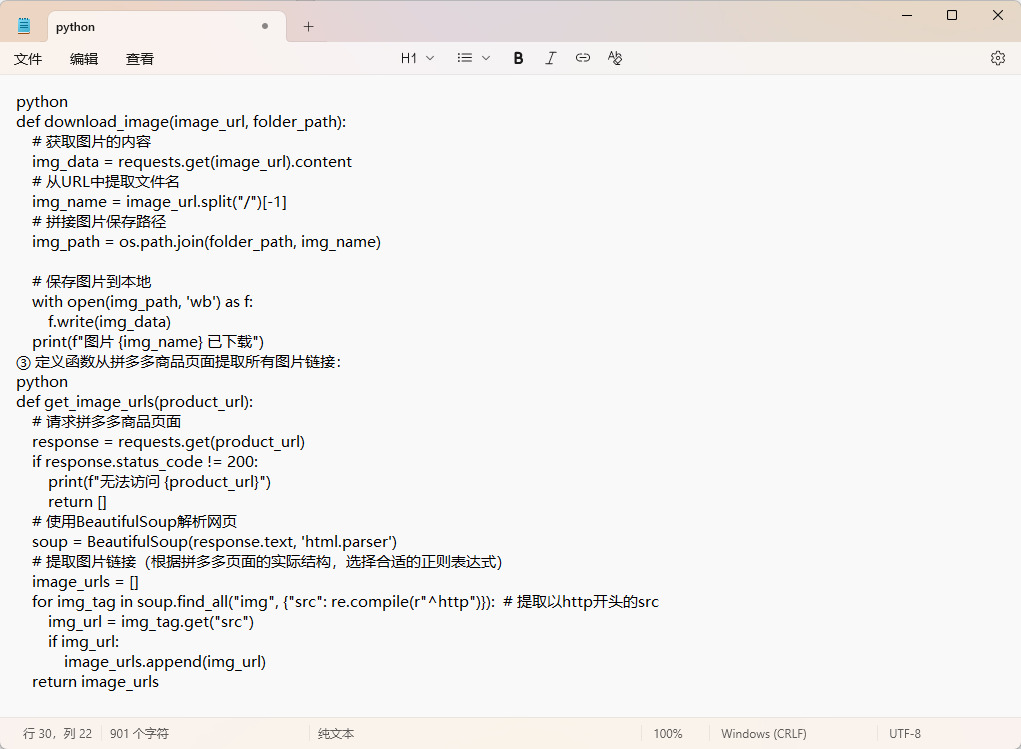Viewport: 1021px width, 749px height.
Task: Click line 'with open(img_path, 'wb') as f:'
Action: (x=143, y=302)
